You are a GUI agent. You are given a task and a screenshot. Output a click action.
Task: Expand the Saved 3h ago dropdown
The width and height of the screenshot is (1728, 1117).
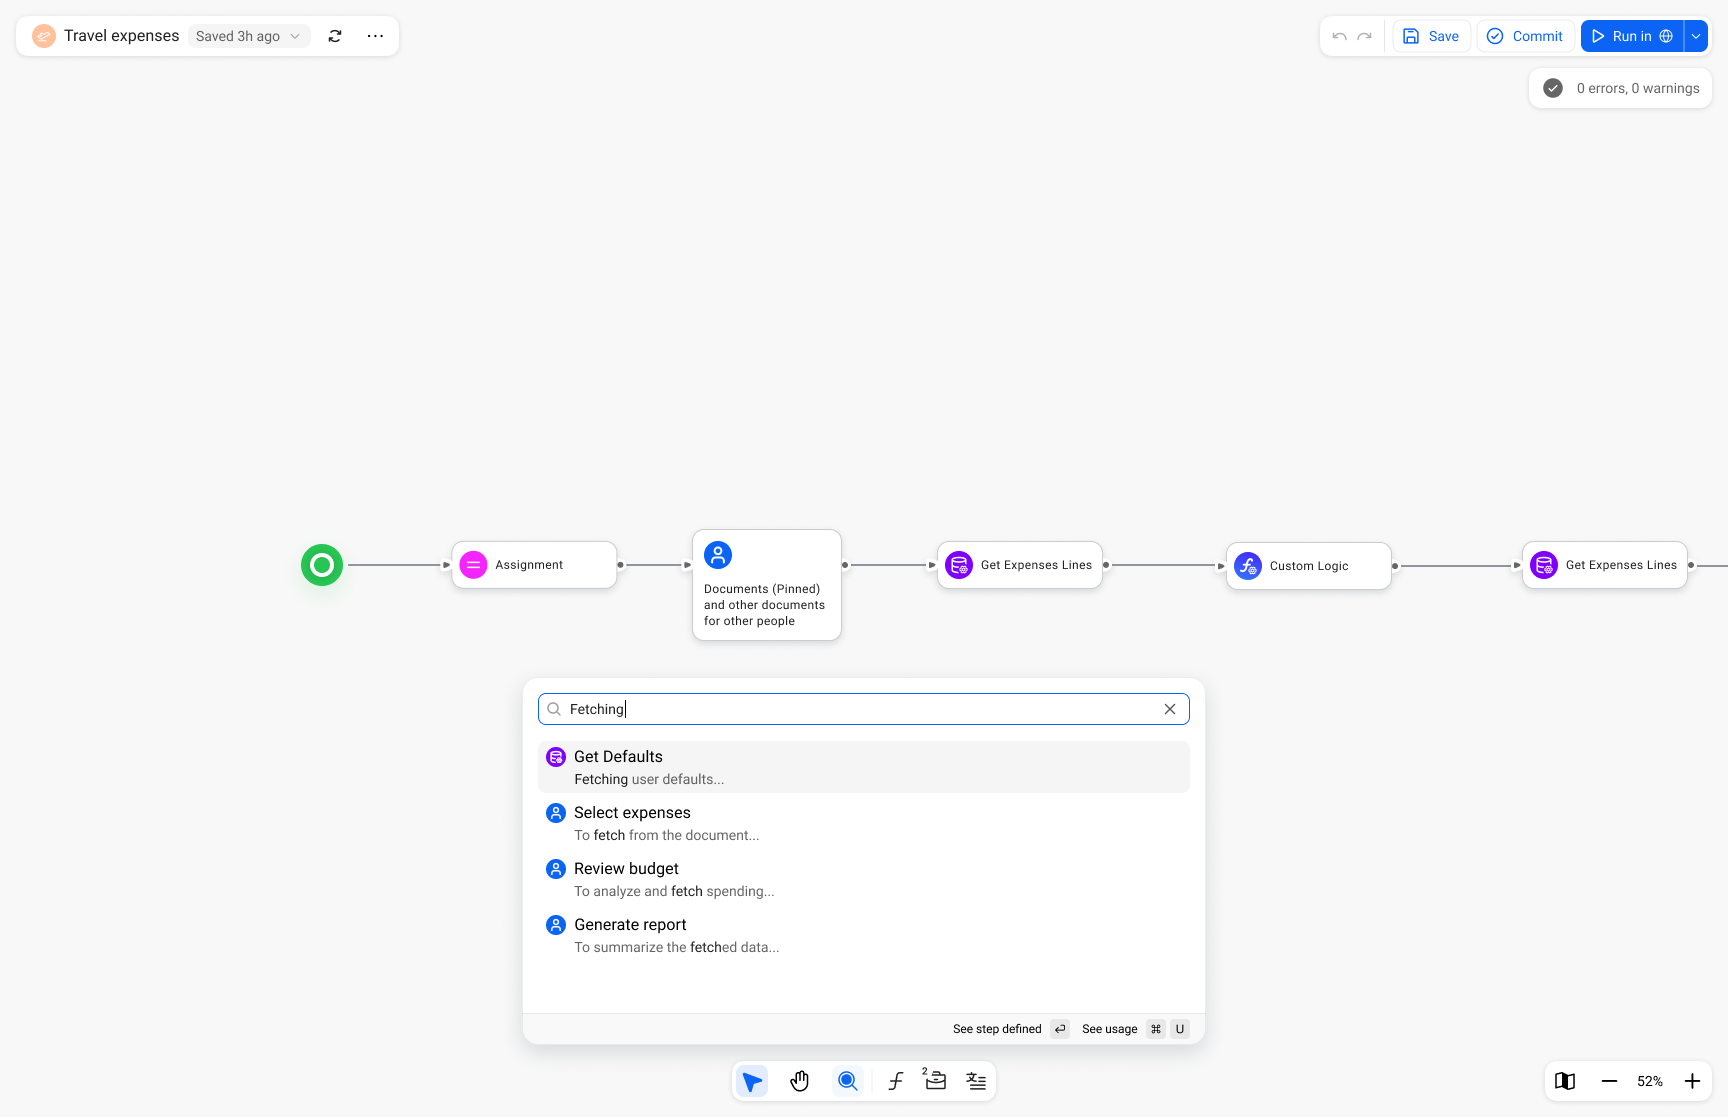pyautogui.click(x=295, y=35)
